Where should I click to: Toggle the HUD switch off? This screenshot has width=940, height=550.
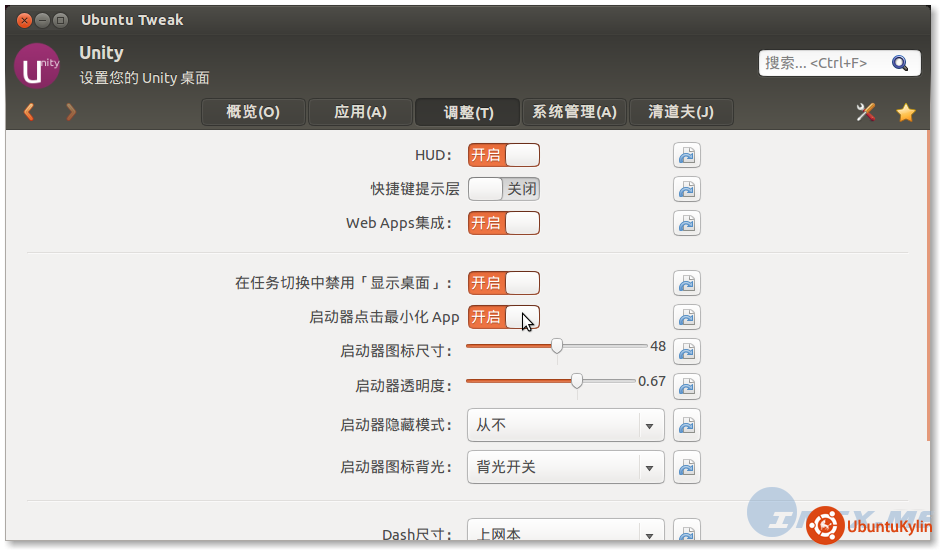pyautogui.click(x=503, y=155)
